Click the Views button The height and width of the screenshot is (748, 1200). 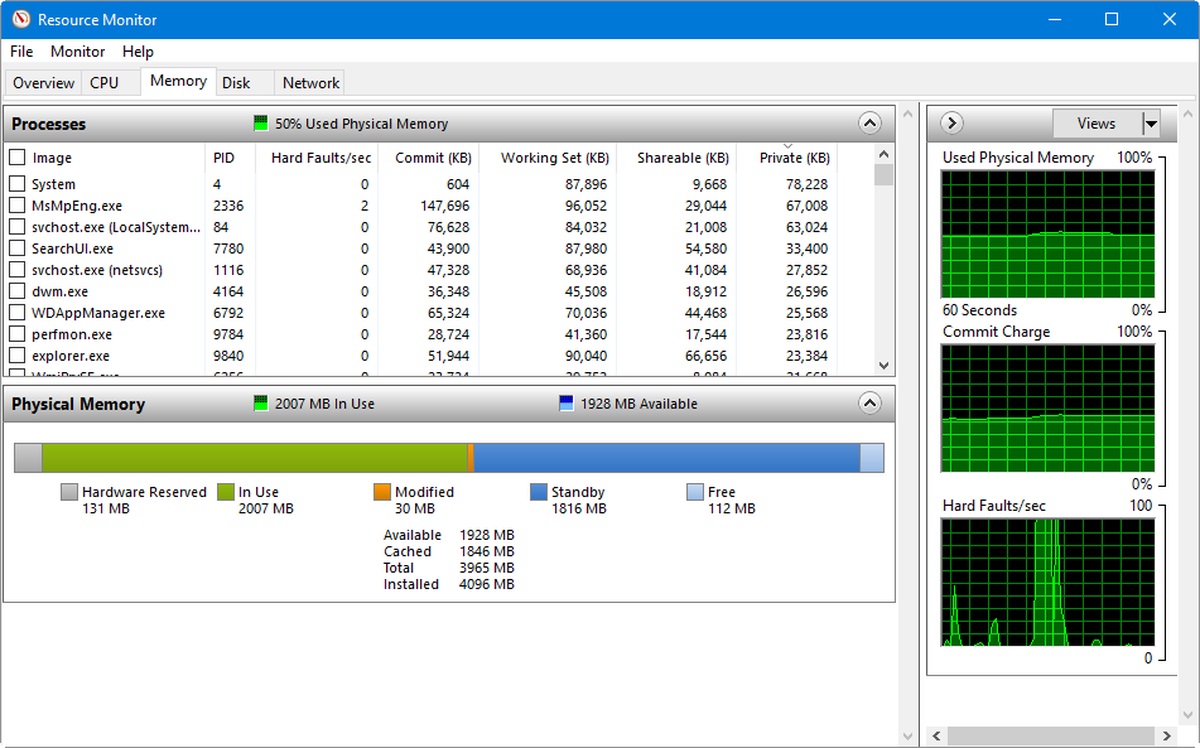tap(1096, 124)
